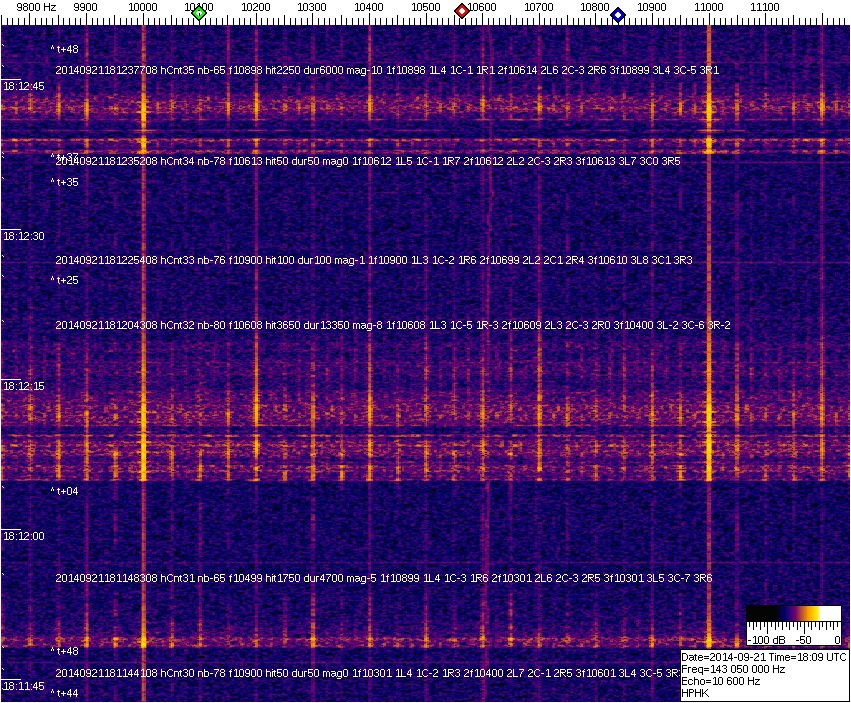Select the 18:12:30 time label
Viewport: 851px width, 703px height.
tap(23, 237)
